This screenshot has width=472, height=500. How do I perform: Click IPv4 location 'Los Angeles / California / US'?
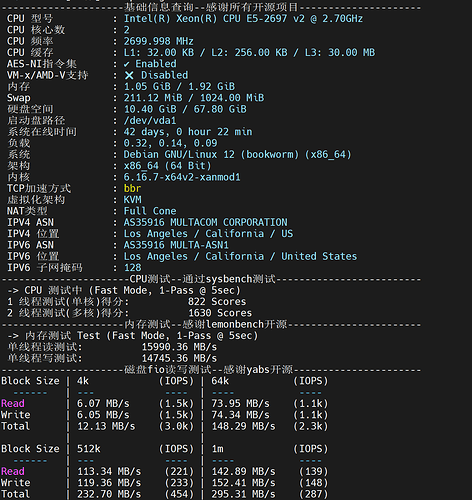coord(208,234)
